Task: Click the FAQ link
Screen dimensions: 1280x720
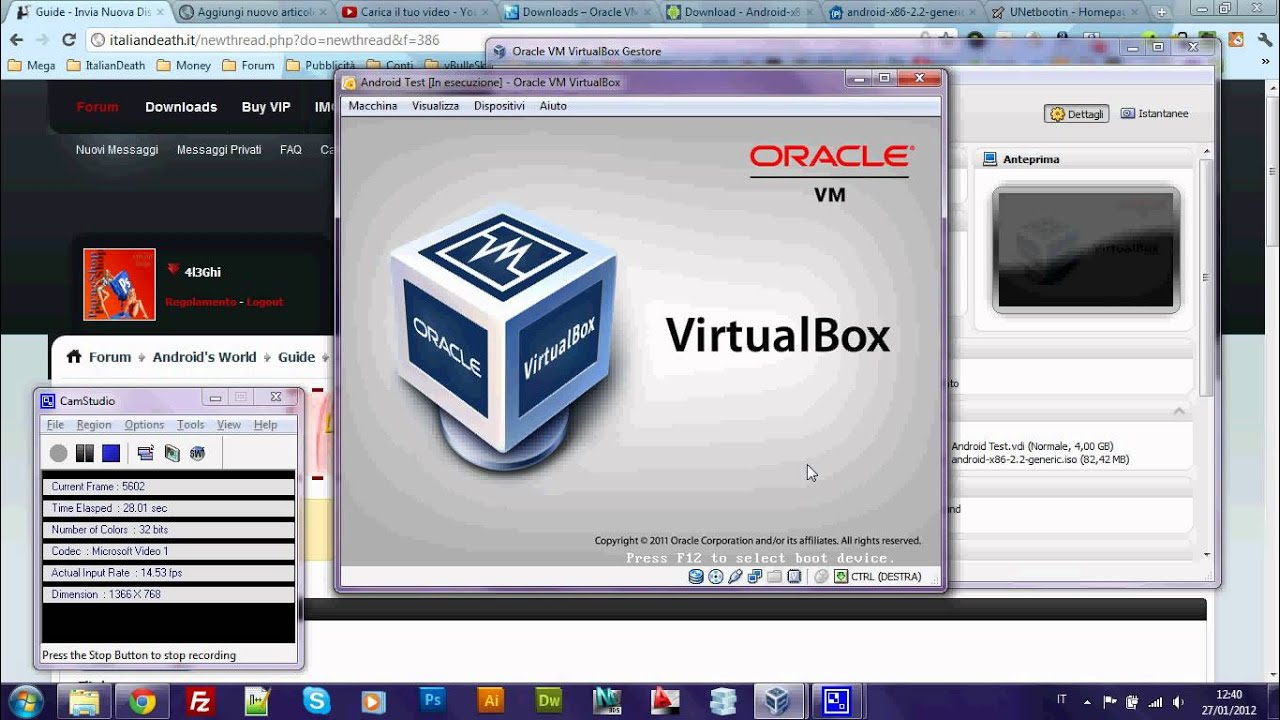Action: (291, 150)
